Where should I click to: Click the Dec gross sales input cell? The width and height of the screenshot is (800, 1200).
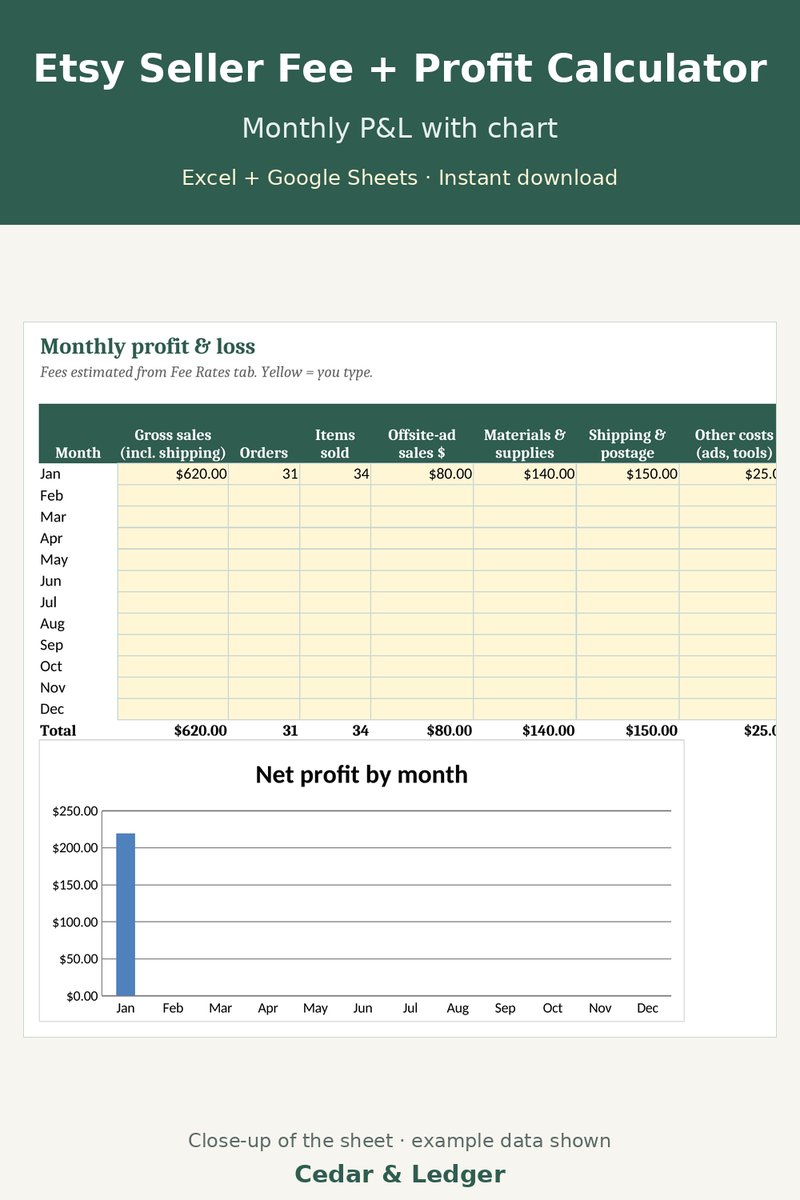173,709
